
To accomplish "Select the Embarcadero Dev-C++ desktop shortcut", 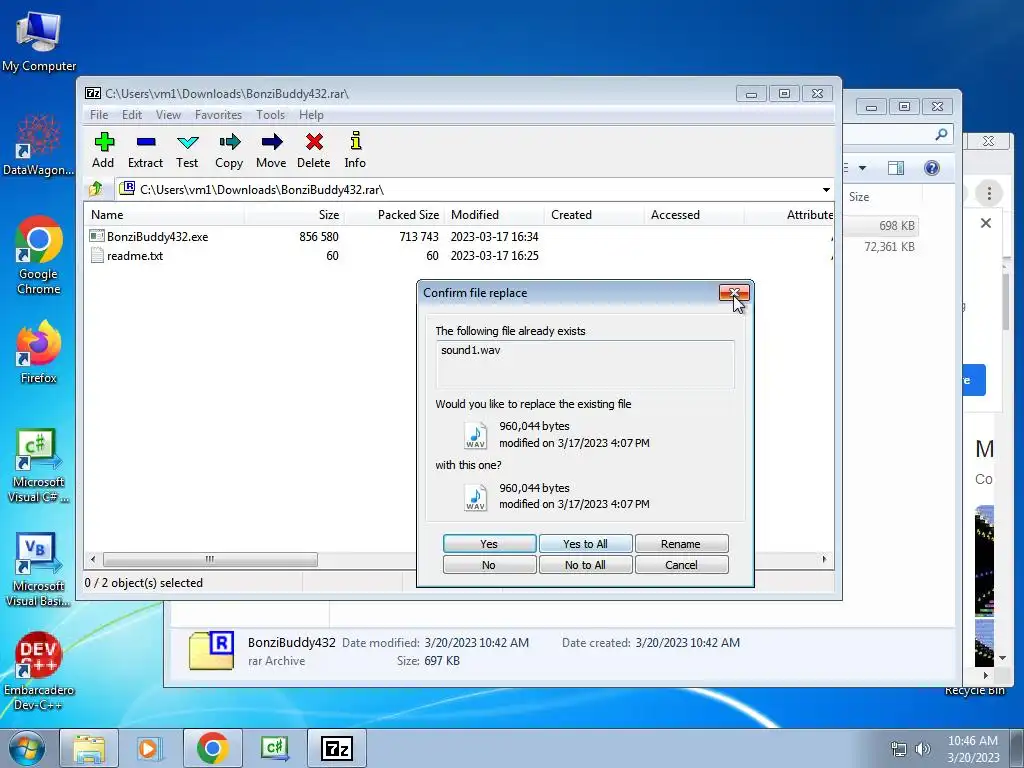I will pos(39,671).
